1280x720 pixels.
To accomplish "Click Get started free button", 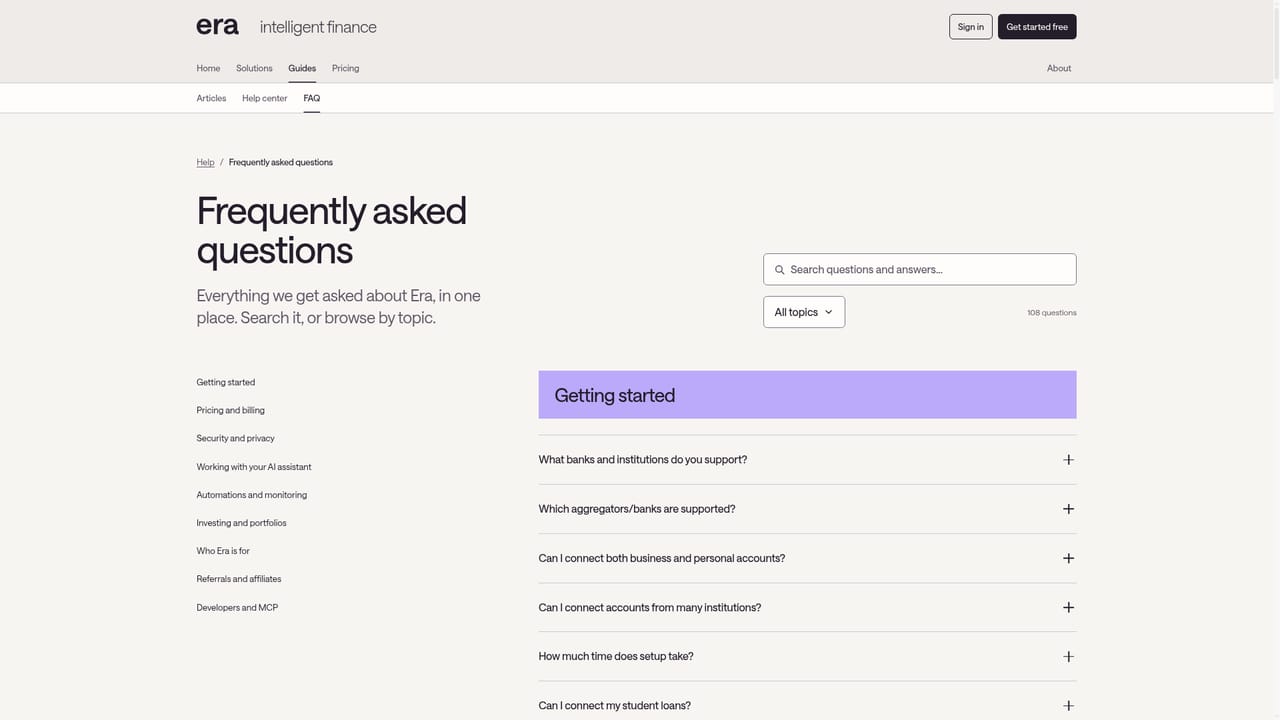I will [1037, 27].
